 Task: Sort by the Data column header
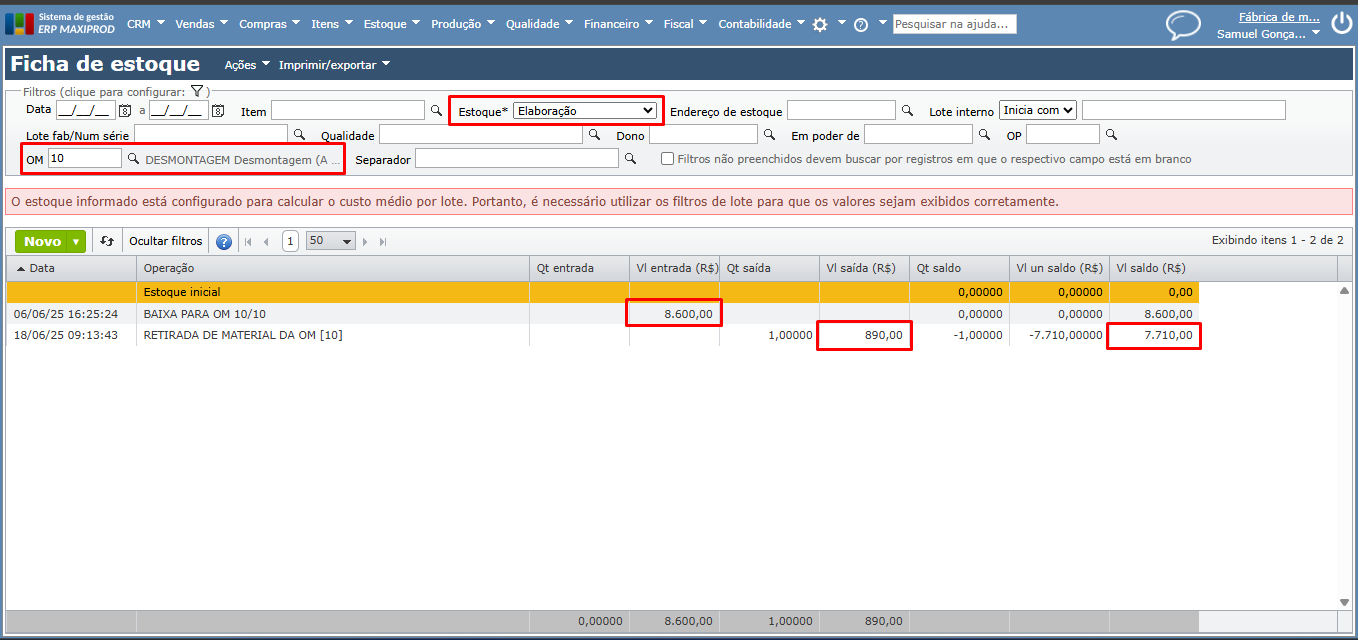coord(71,268)
